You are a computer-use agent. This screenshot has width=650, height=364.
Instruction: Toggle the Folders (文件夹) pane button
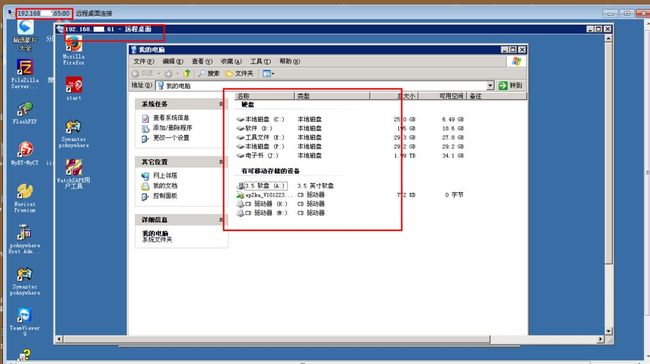[239, 73]
